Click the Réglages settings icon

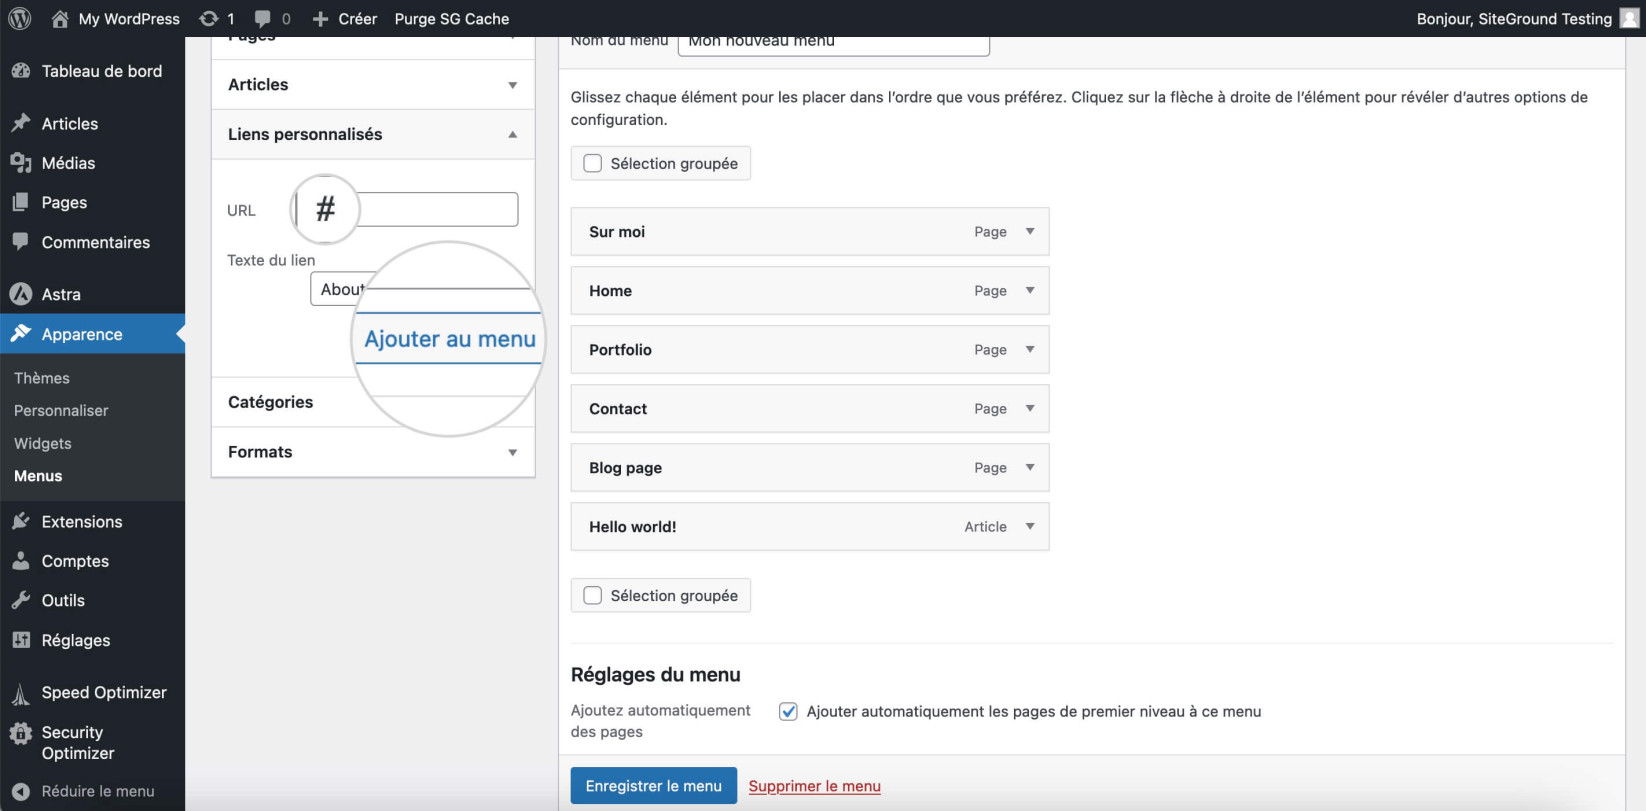tap(20, 640)
